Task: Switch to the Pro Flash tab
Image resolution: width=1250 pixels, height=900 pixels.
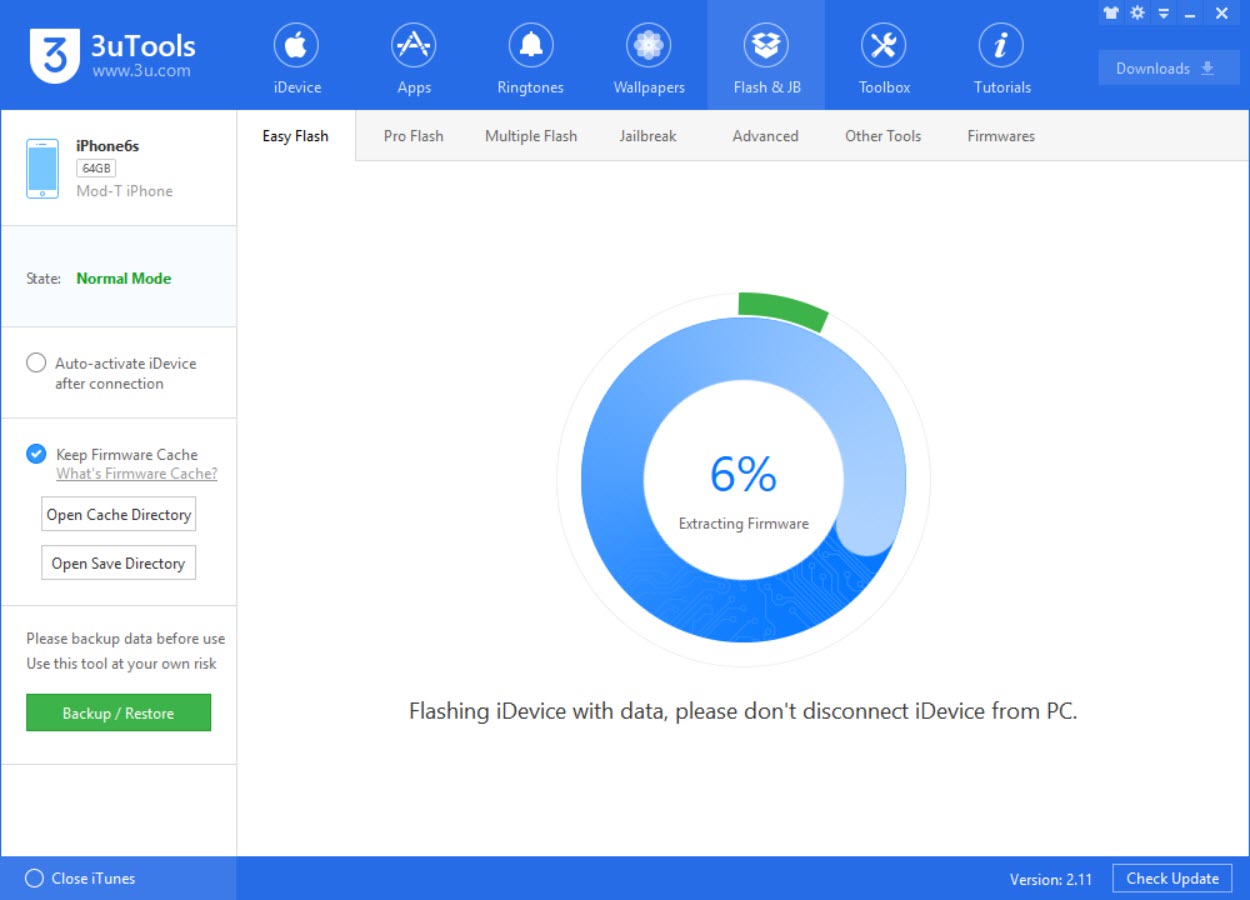Action: [x=413, y=136]
